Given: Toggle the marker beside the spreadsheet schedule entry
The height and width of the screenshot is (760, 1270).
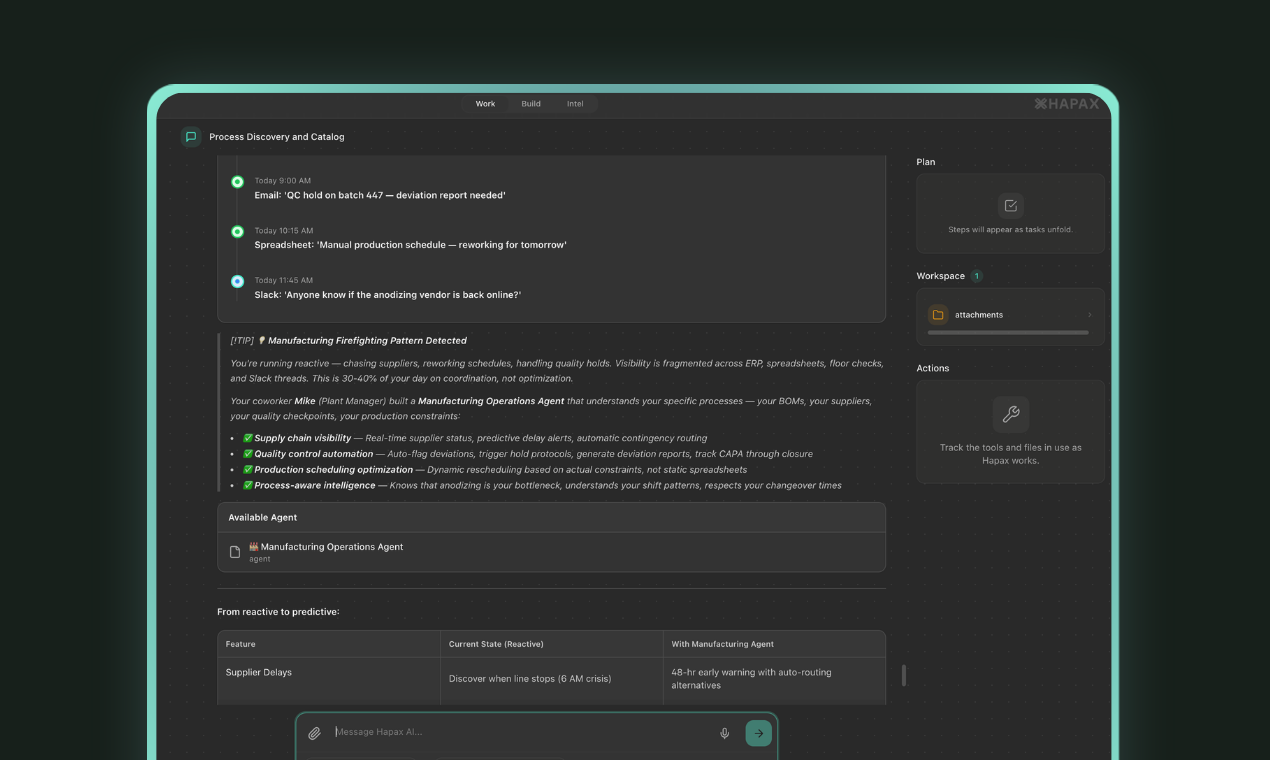Looking at the screenshot, I should [237, 231].
